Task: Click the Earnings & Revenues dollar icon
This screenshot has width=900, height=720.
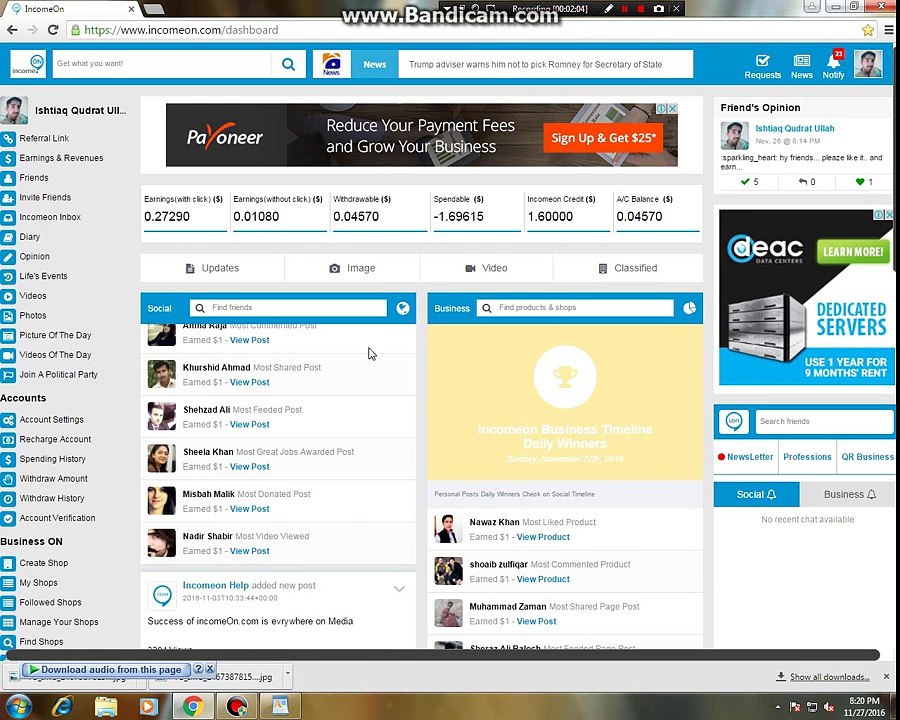Action: (8, 158)
